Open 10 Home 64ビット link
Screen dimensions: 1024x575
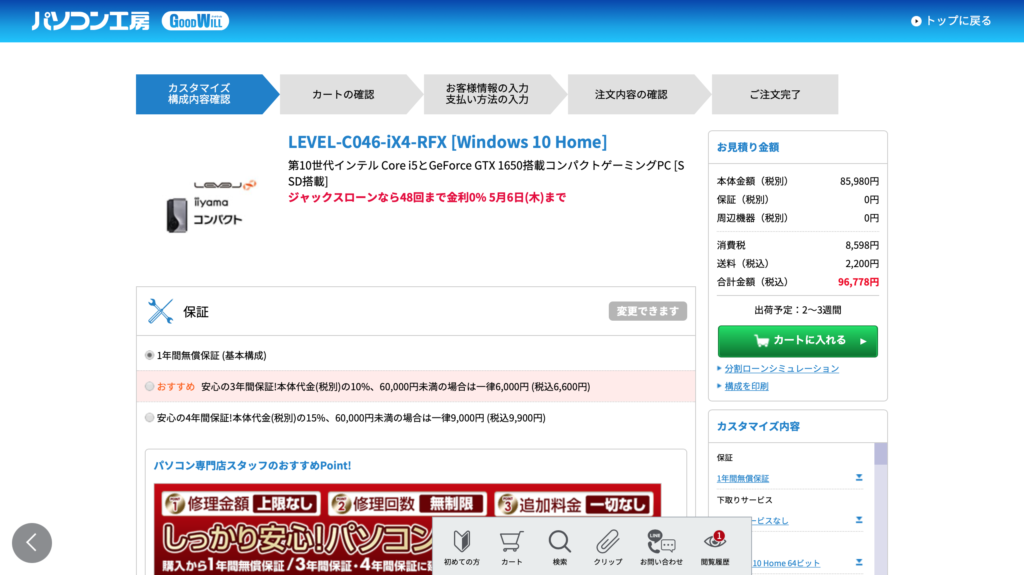786,563
